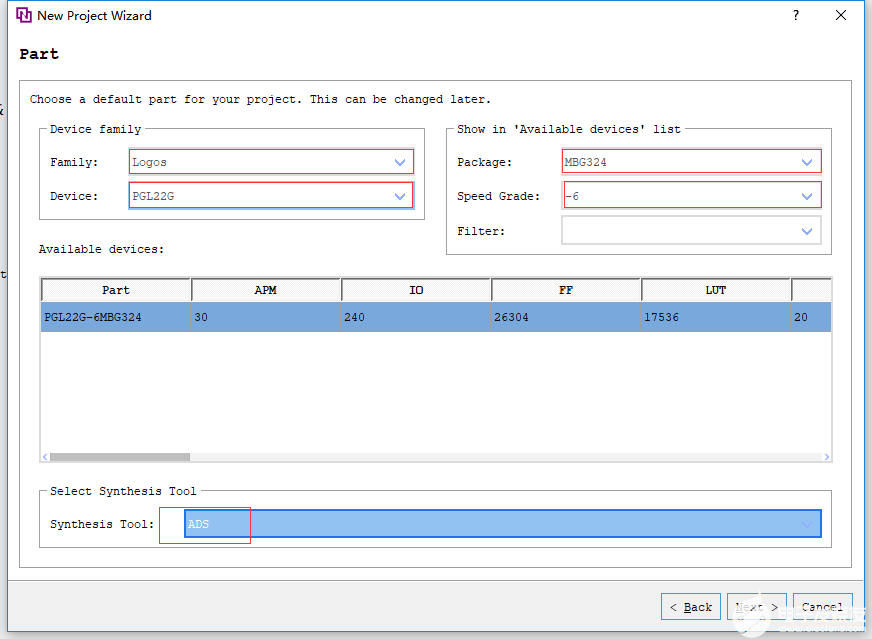Close the New Project Wizard dialog
The height and width of the screenshot is (639, 872).
click(841, 15)
